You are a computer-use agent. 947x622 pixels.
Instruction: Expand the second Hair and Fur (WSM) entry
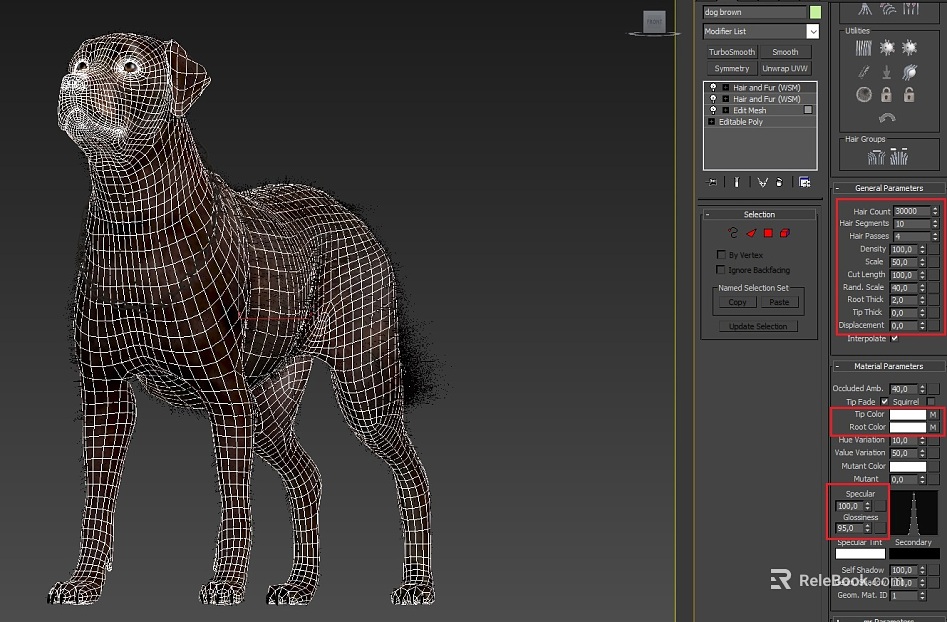(725, 99)
